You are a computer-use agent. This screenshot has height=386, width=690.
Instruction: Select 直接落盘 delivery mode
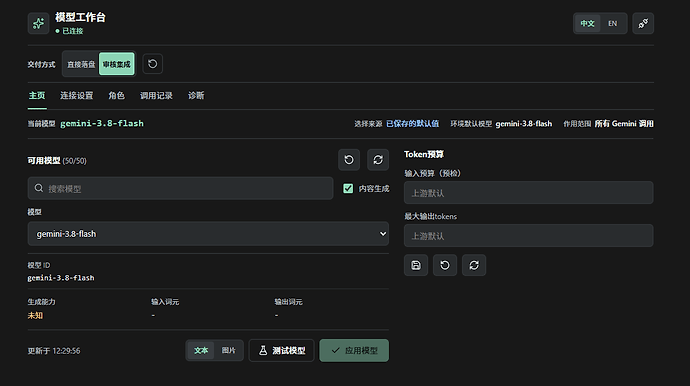pos(81,64)
